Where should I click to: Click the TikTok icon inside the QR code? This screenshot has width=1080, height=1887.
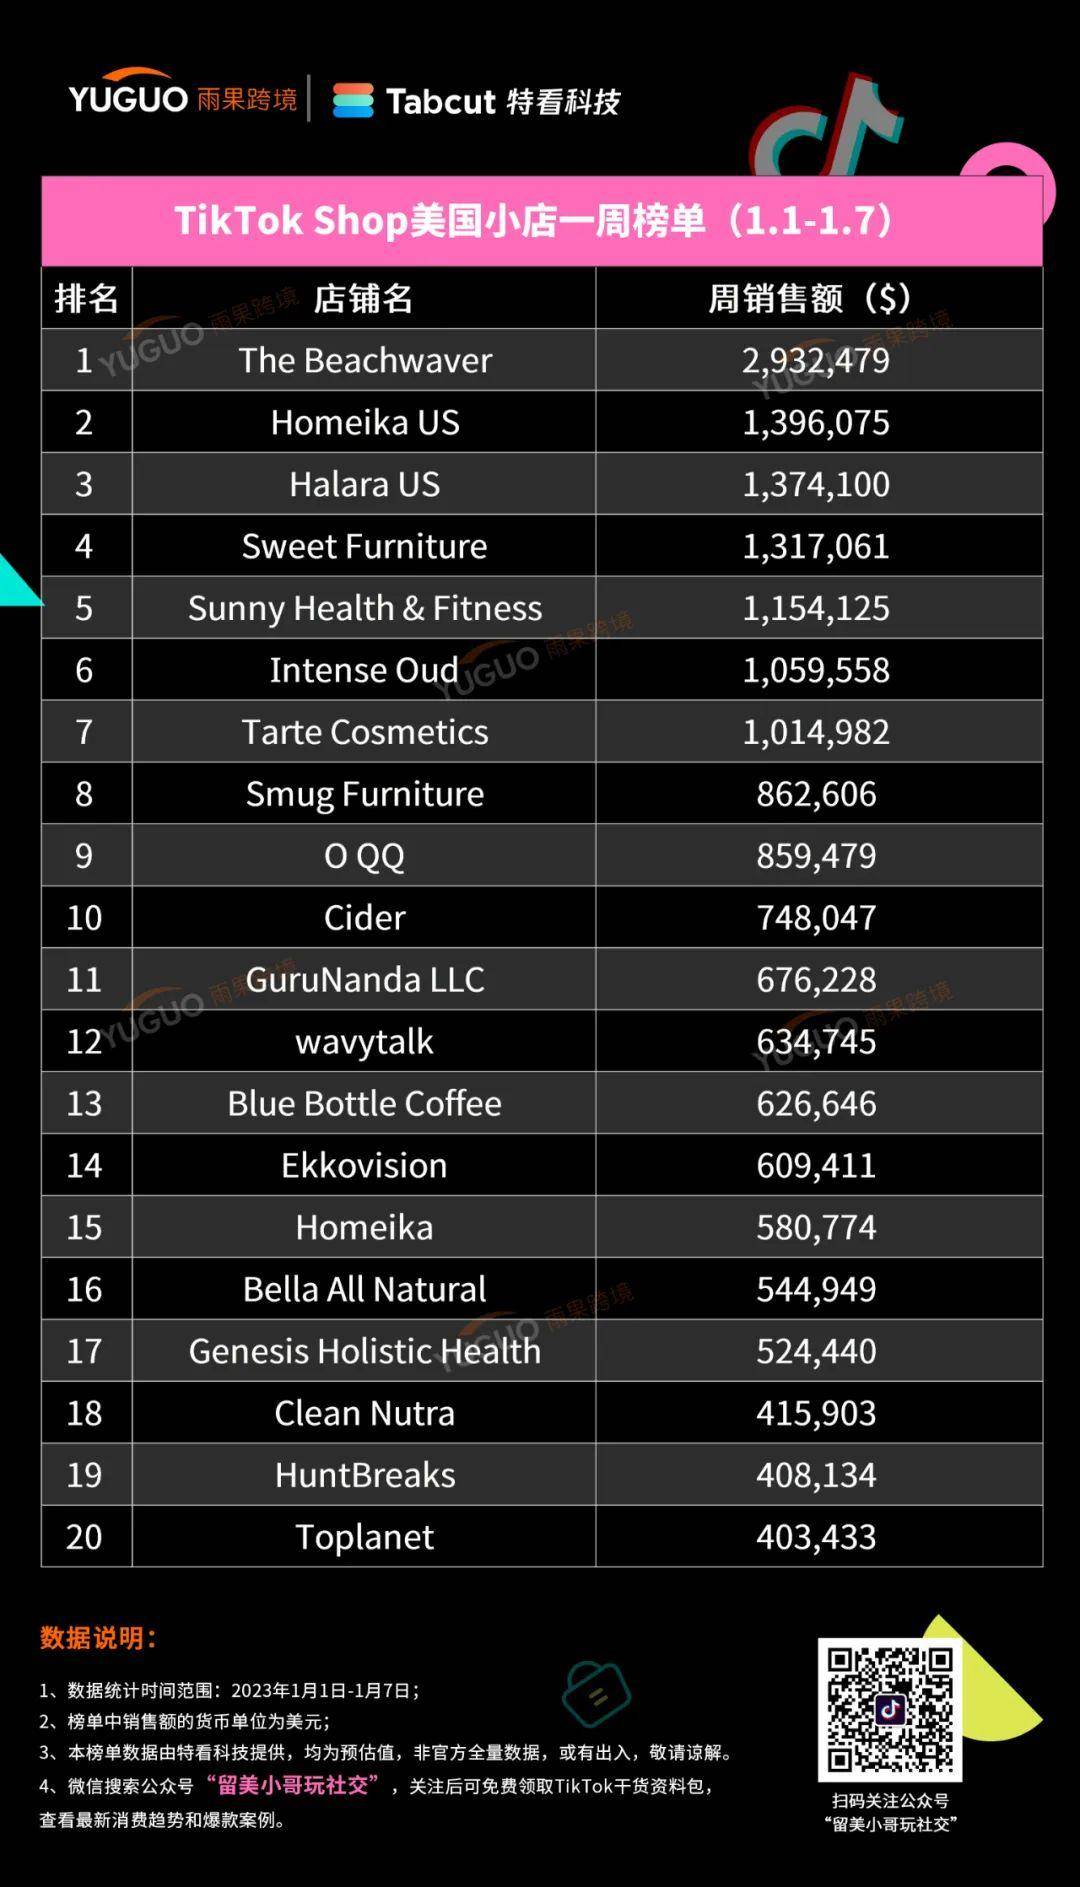[890, 1709]
